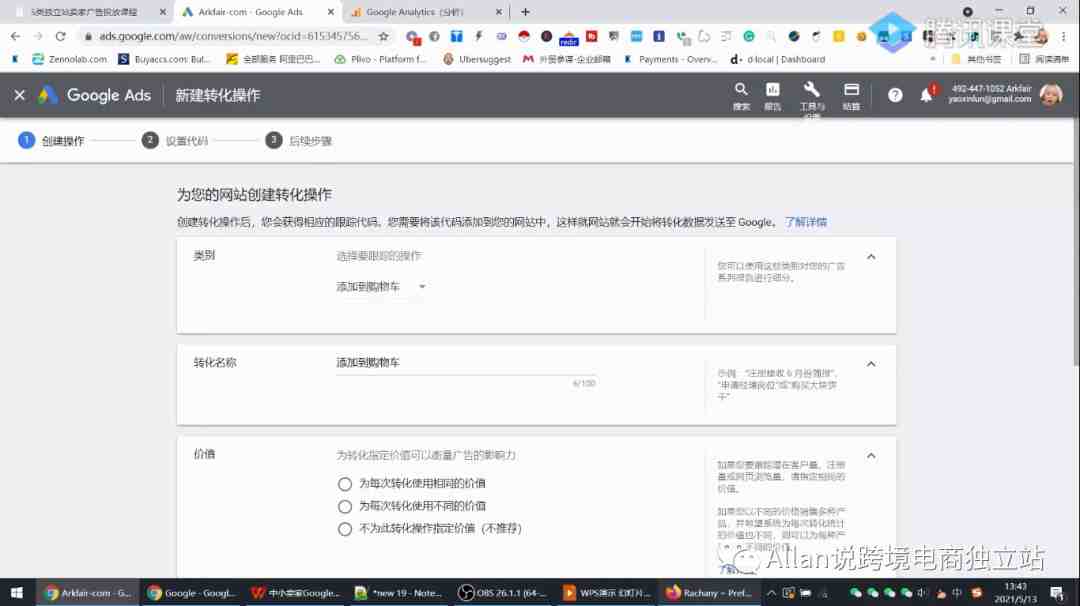
Task: Select 为每次转化使用不同的价值 radio option
Action: click(x=345, y=506)
